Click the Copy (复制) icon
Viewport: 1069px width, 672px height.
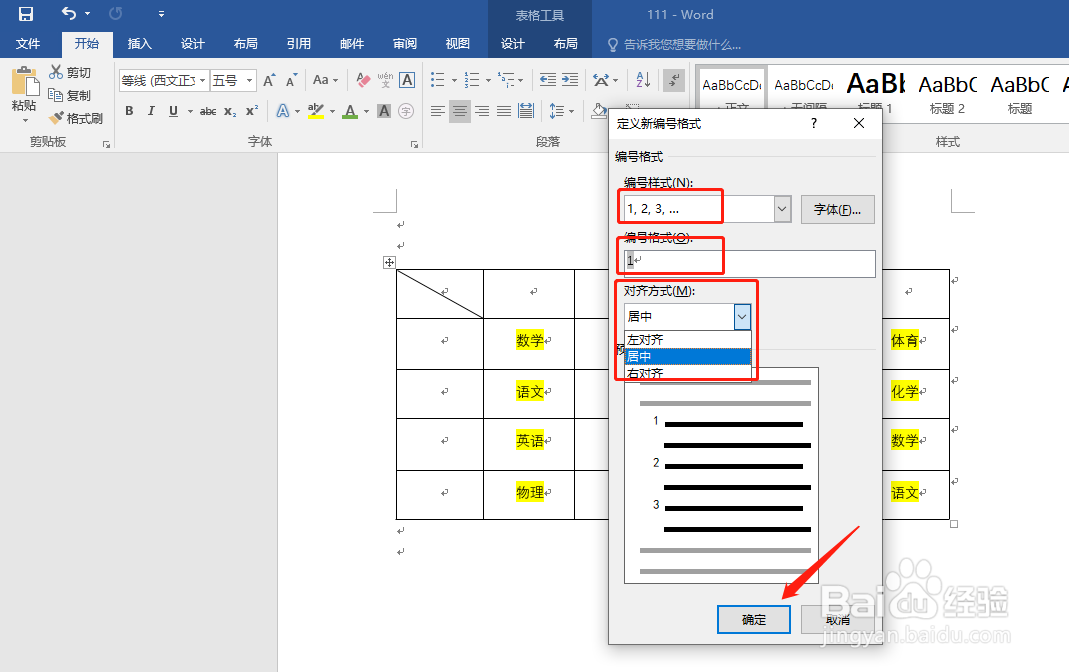(56, 95)
